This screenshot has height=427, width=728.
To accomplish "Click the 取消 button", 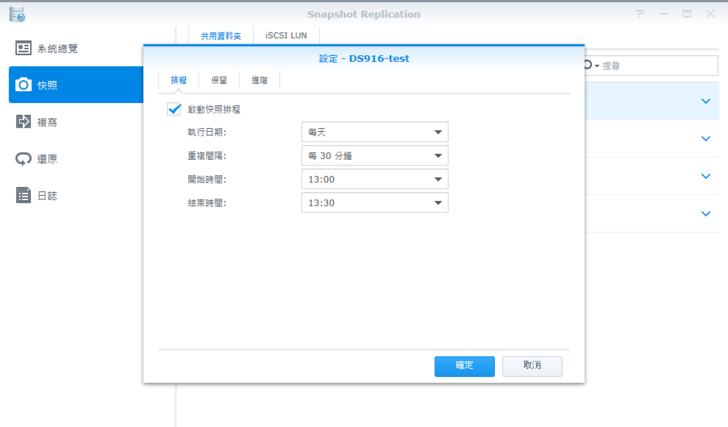I will (x=532, y=366).
